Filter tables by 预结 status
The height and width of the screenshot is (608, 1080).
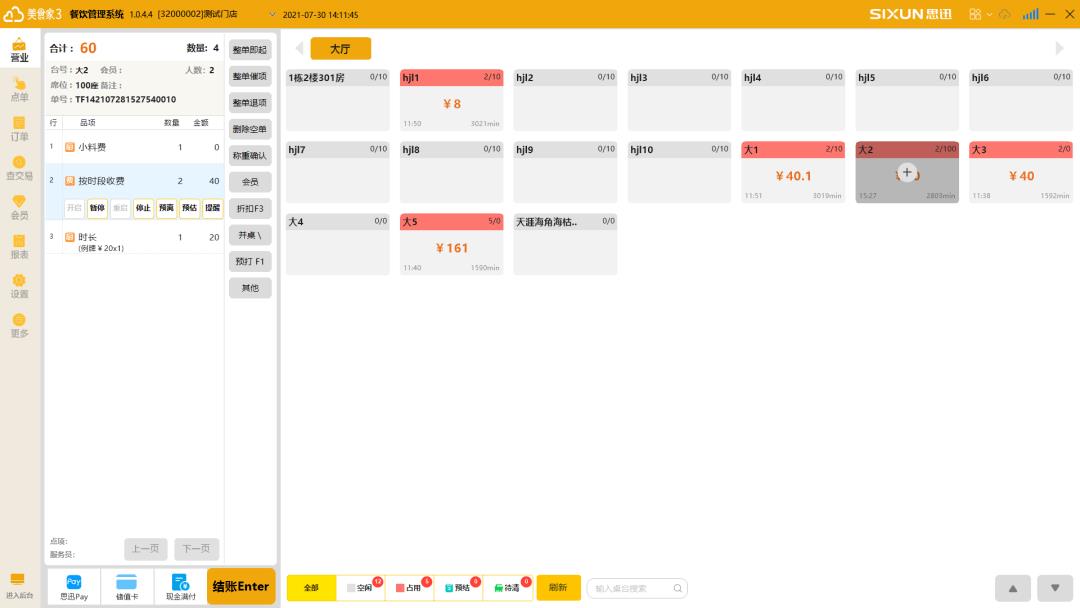coord(459,588)
